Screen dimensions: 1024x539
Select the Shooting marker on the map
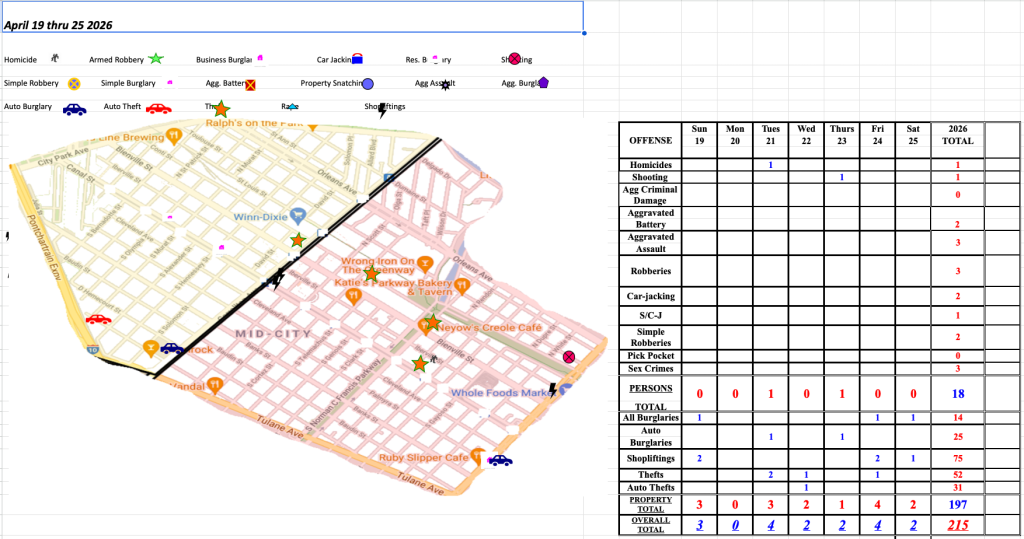pyautogui.click(x=569, y=357)
